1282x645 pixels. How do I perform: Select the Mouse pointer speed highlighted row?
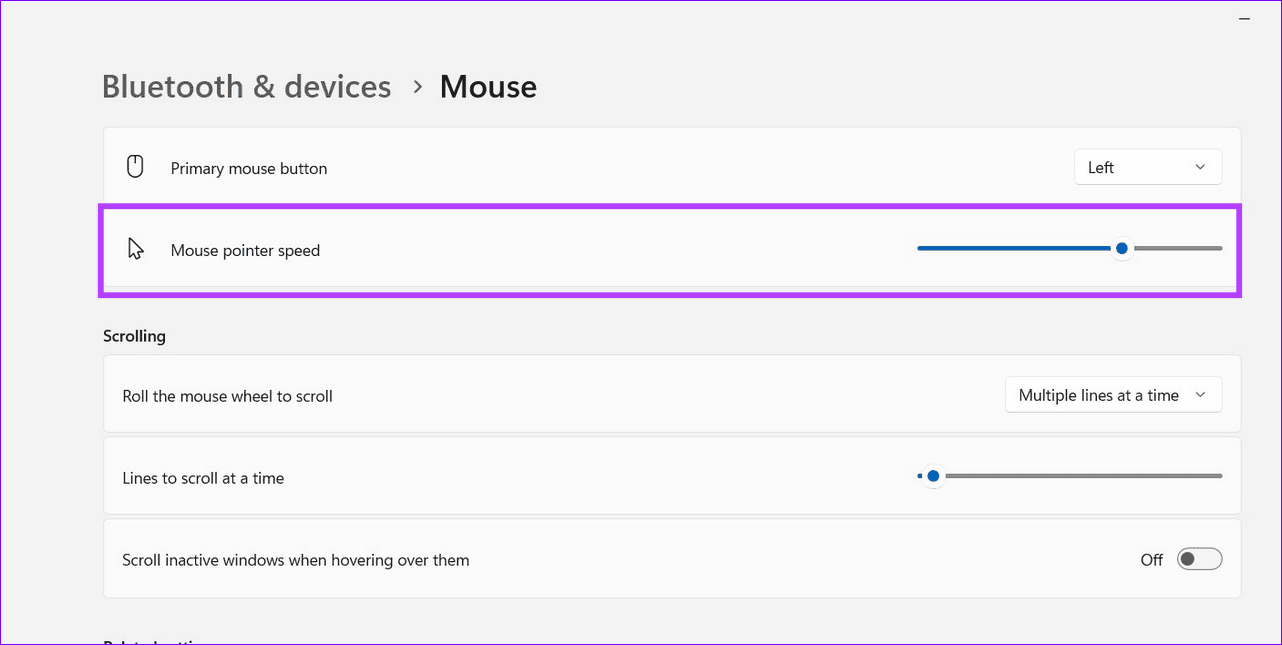(600, 250)
